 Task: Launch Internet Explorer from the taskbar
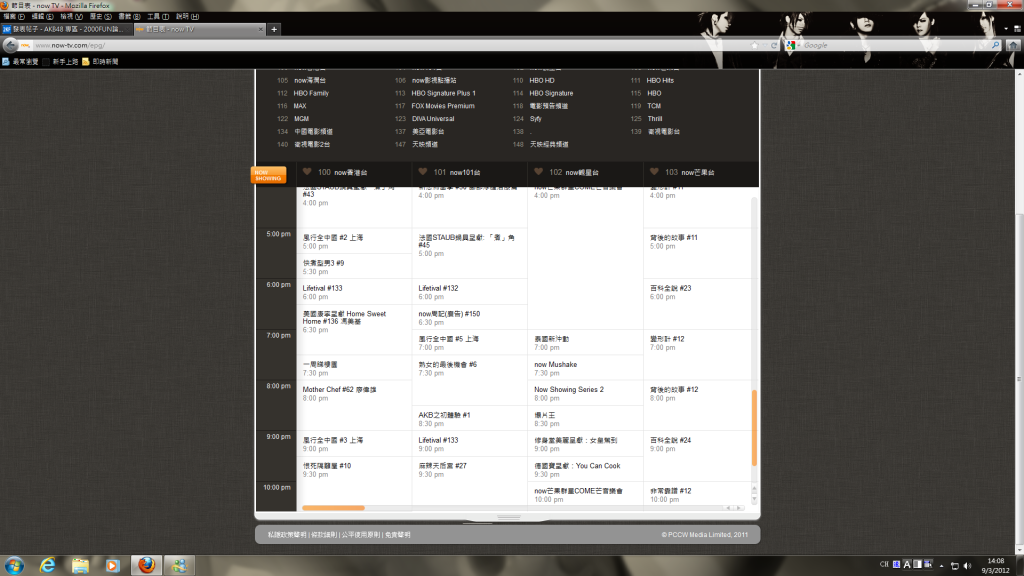tap(47, 565)
